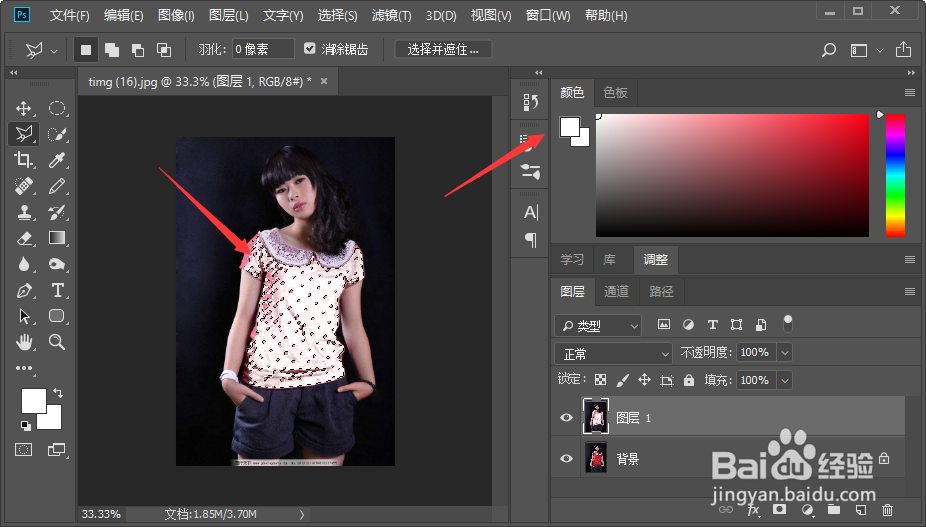Image resolution: width=926 pixels, height=527 pixels.
Task: Select the Quick Selection tool
Action: (x=57, y=134)
